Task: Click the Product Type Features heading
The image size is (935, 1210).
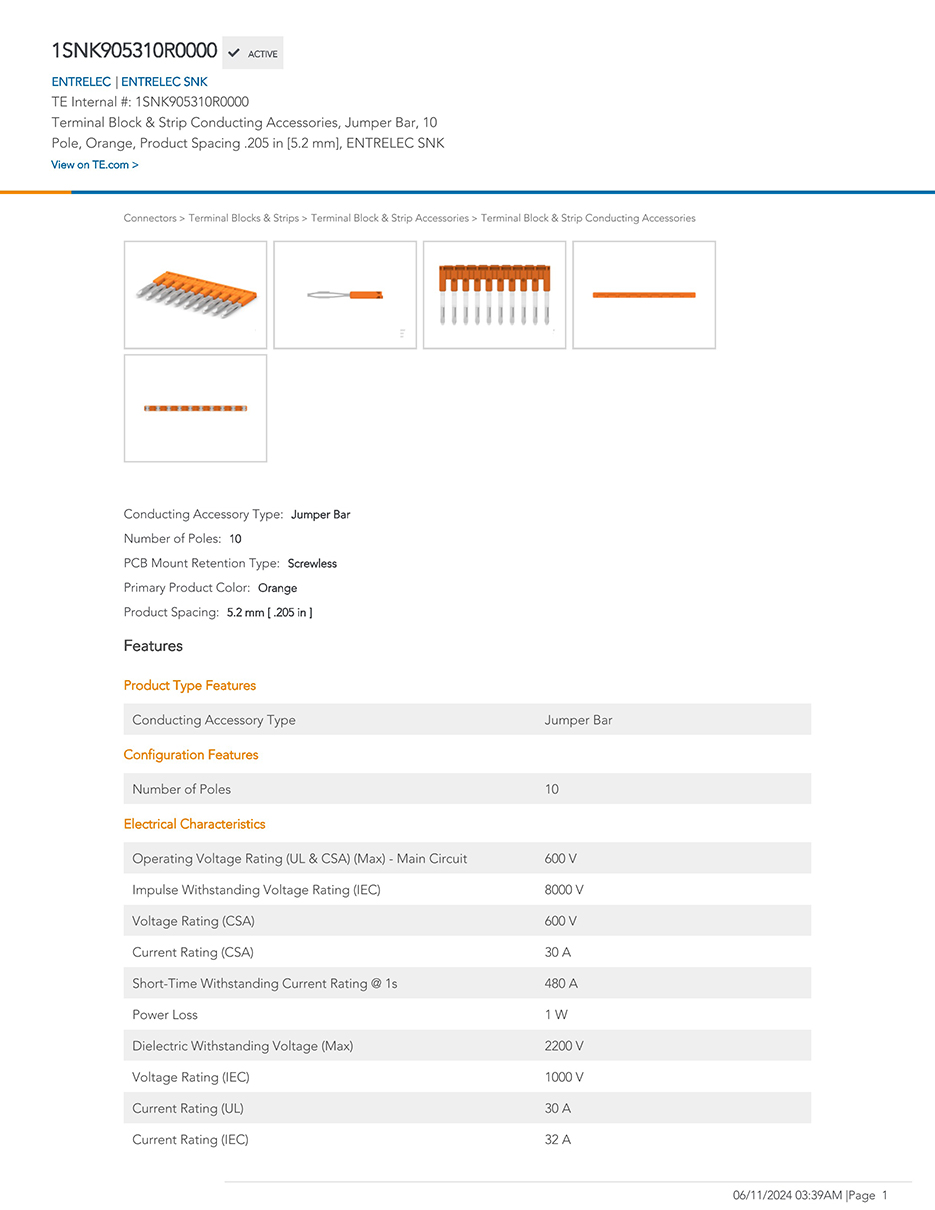Action: (x=190, y=686)
